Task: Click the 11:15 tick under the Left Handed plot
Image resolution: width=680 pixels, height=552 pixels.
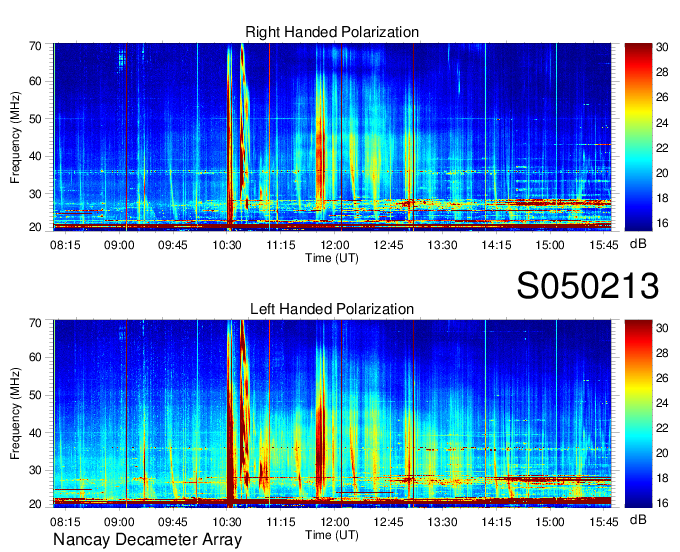Action: coord(281,522)
